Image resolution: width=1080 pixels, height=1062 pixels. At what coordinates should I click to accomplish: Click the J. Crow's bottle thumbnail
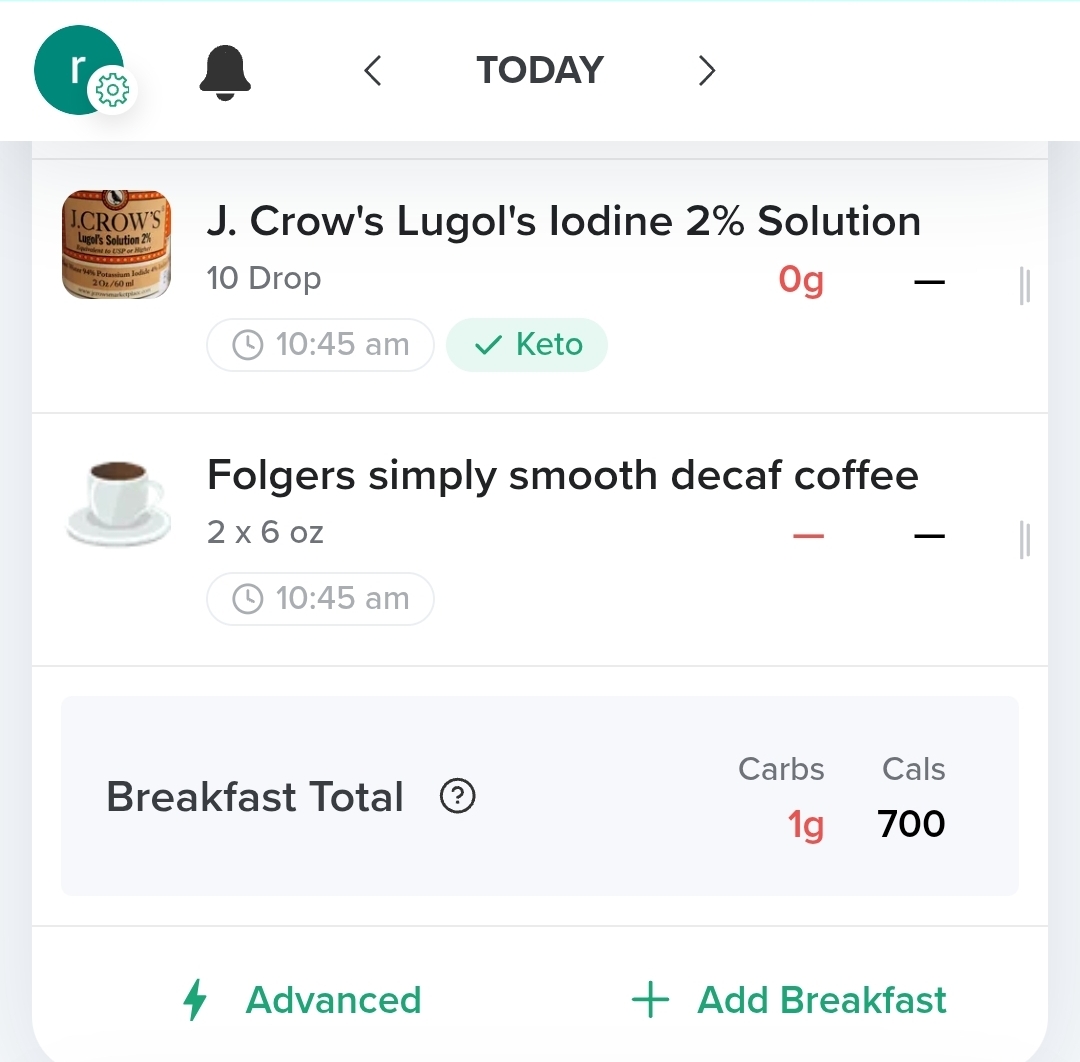pyautogui.click(x=116, y=244)
